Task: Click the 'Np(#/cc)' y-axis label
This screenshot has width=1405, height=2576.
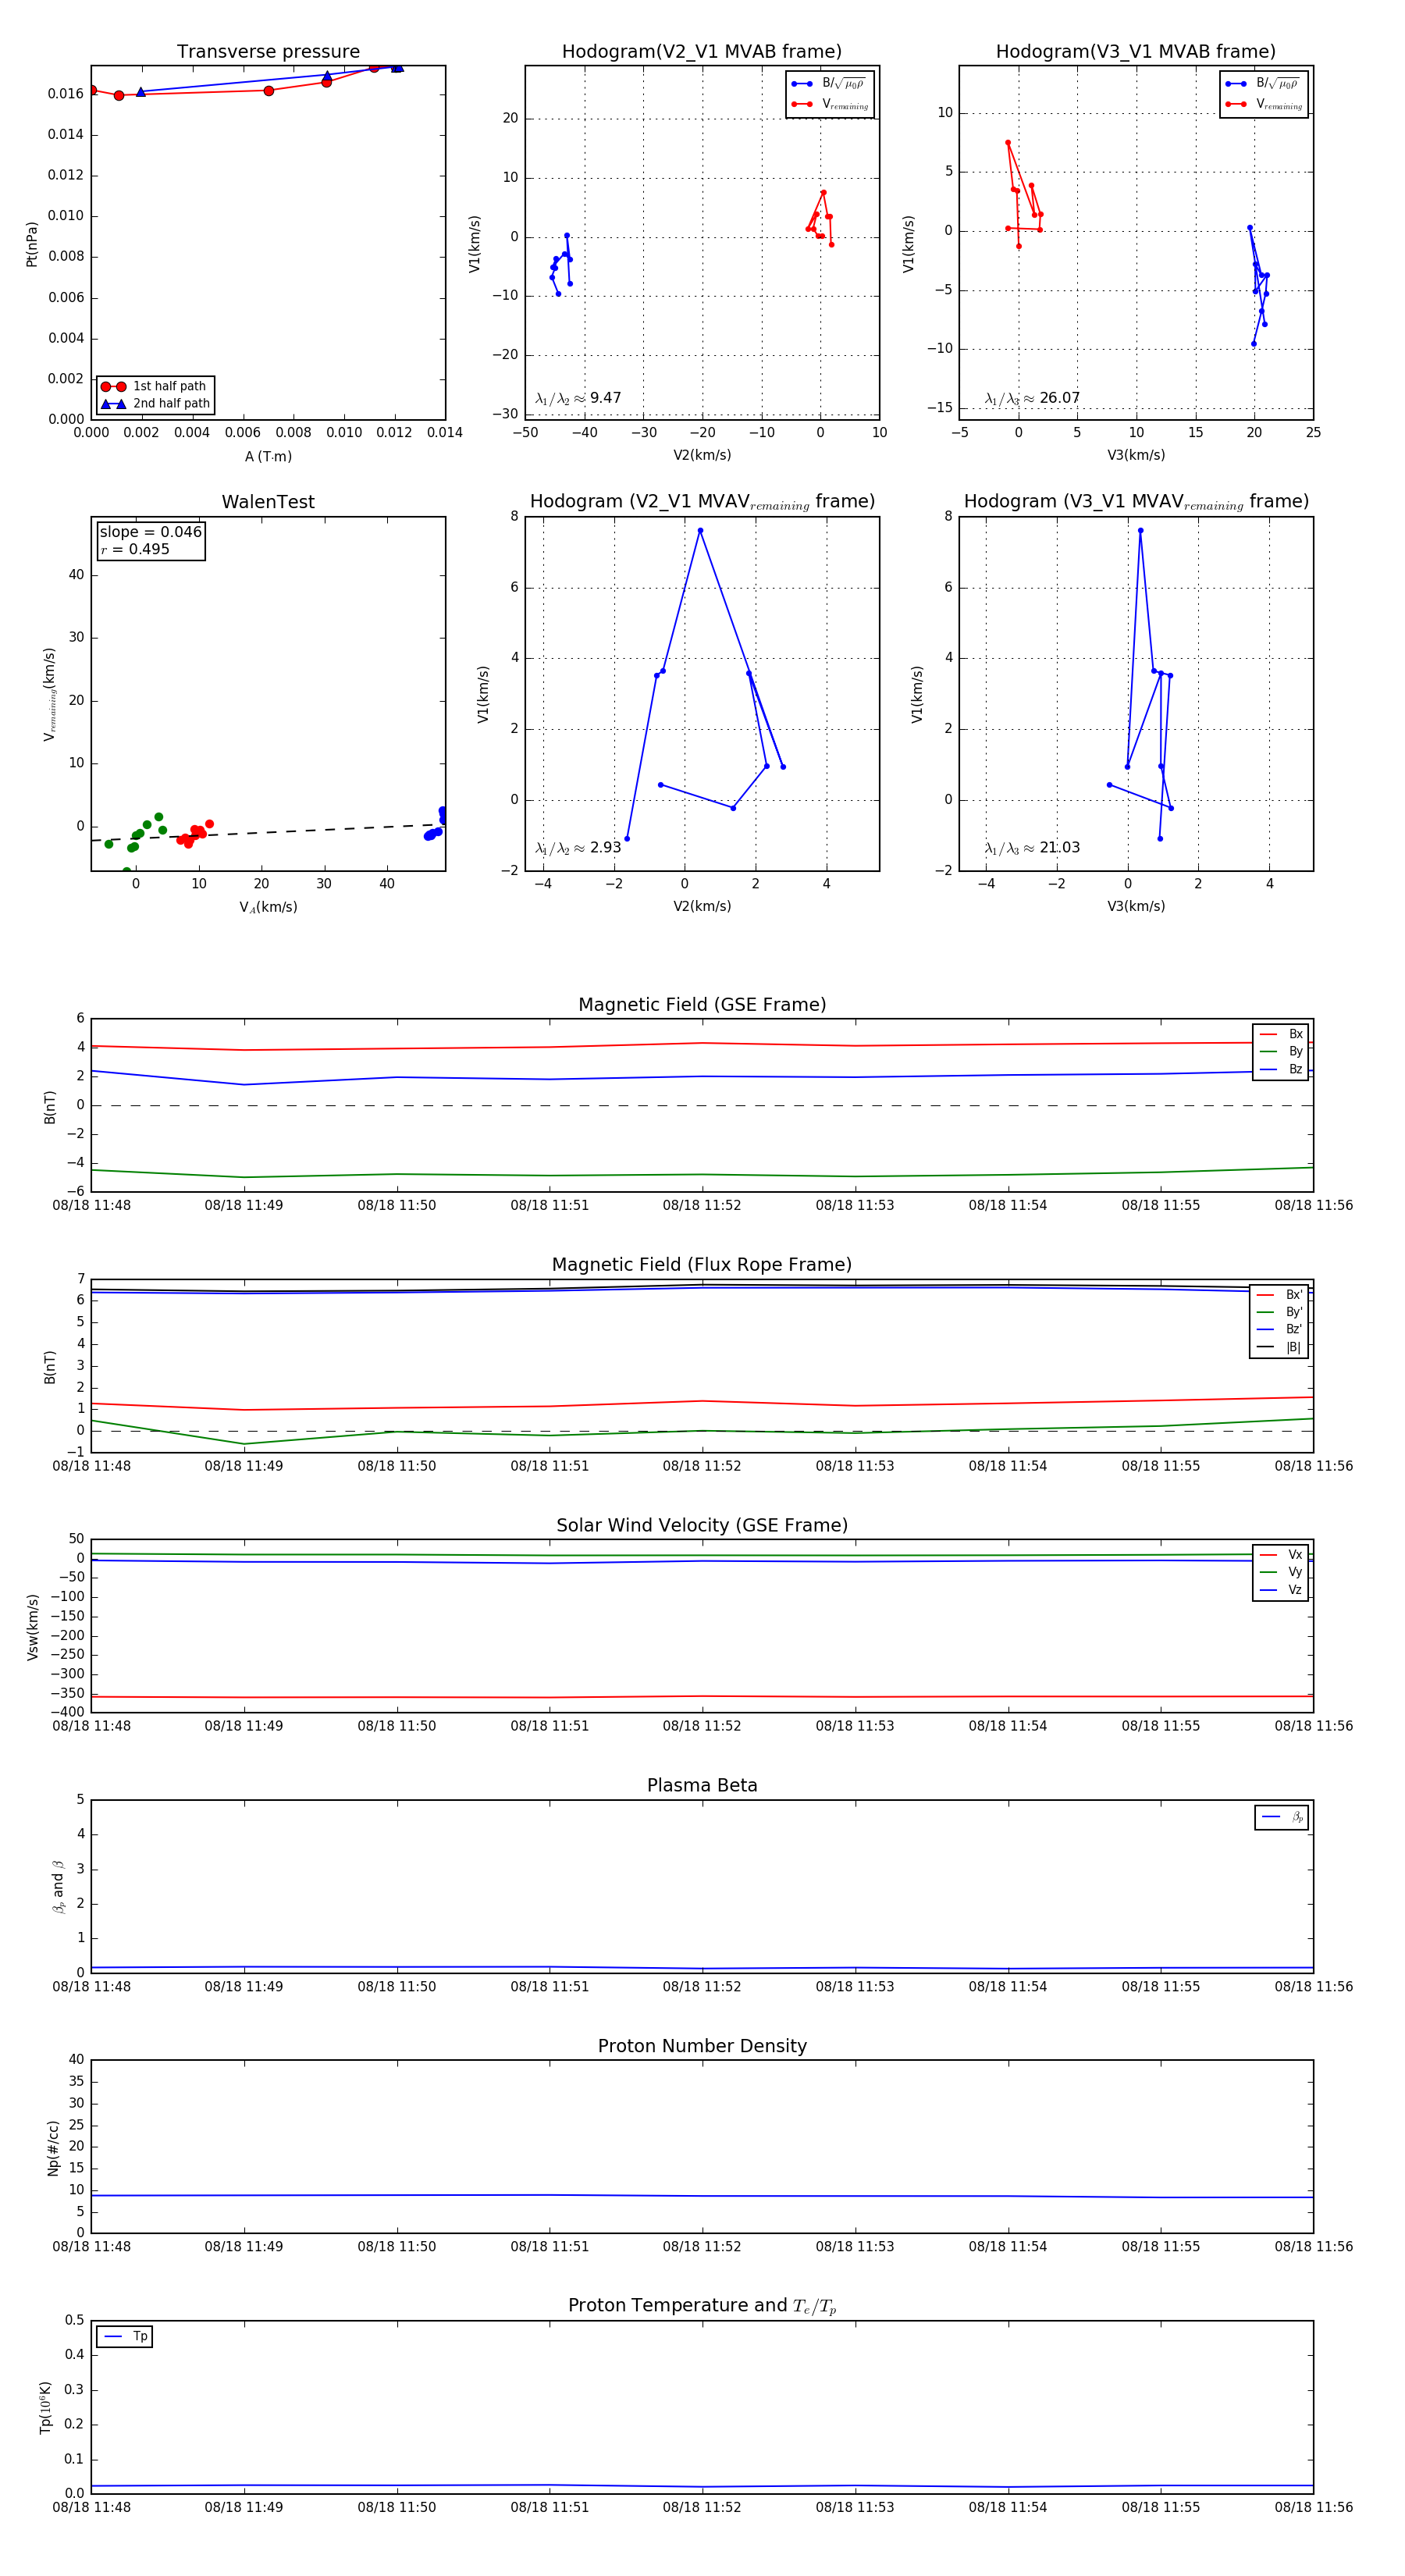Action: coord(53,2148)
